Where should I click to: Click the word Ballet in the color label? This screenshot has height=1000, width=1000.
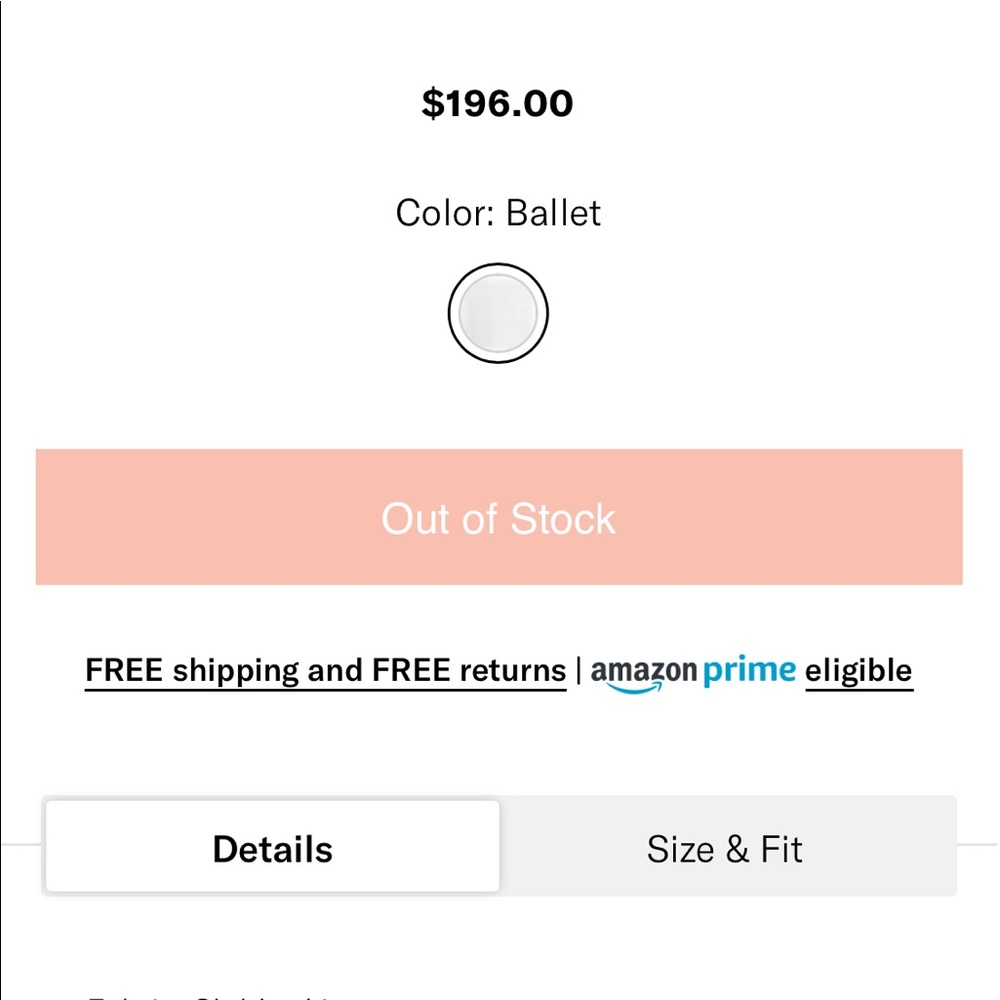554,212
